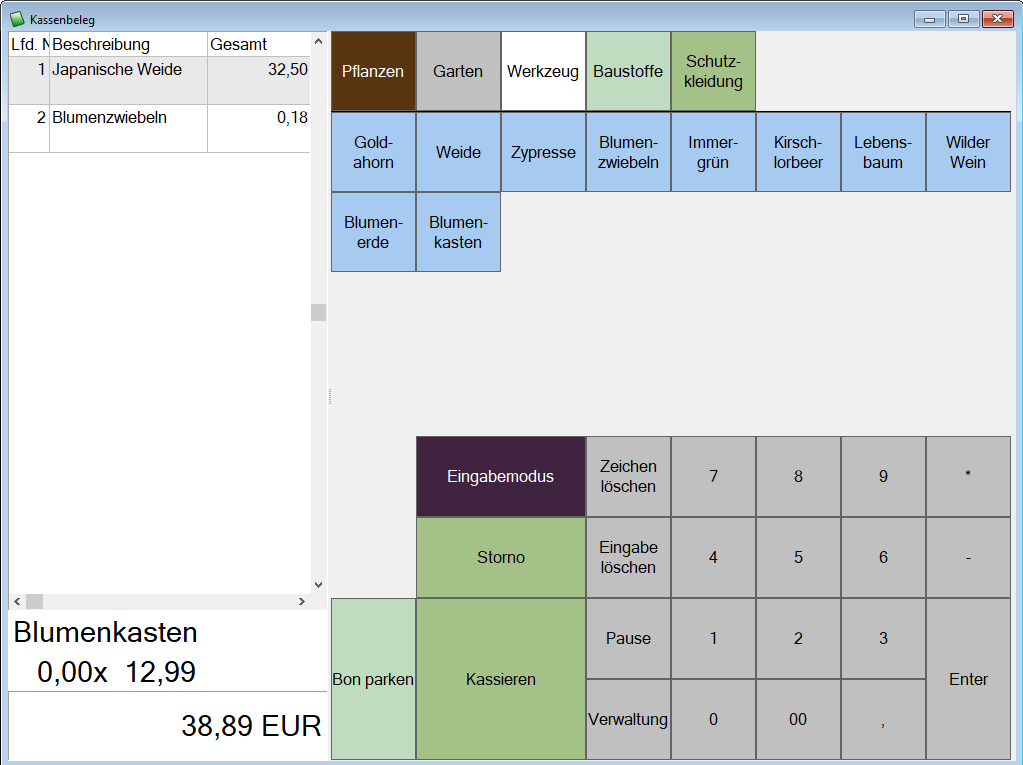The height and width of the screenshot is (765, 1023).
Task: Click the receipt list scroll down arrow
Action: coord(318,585)
